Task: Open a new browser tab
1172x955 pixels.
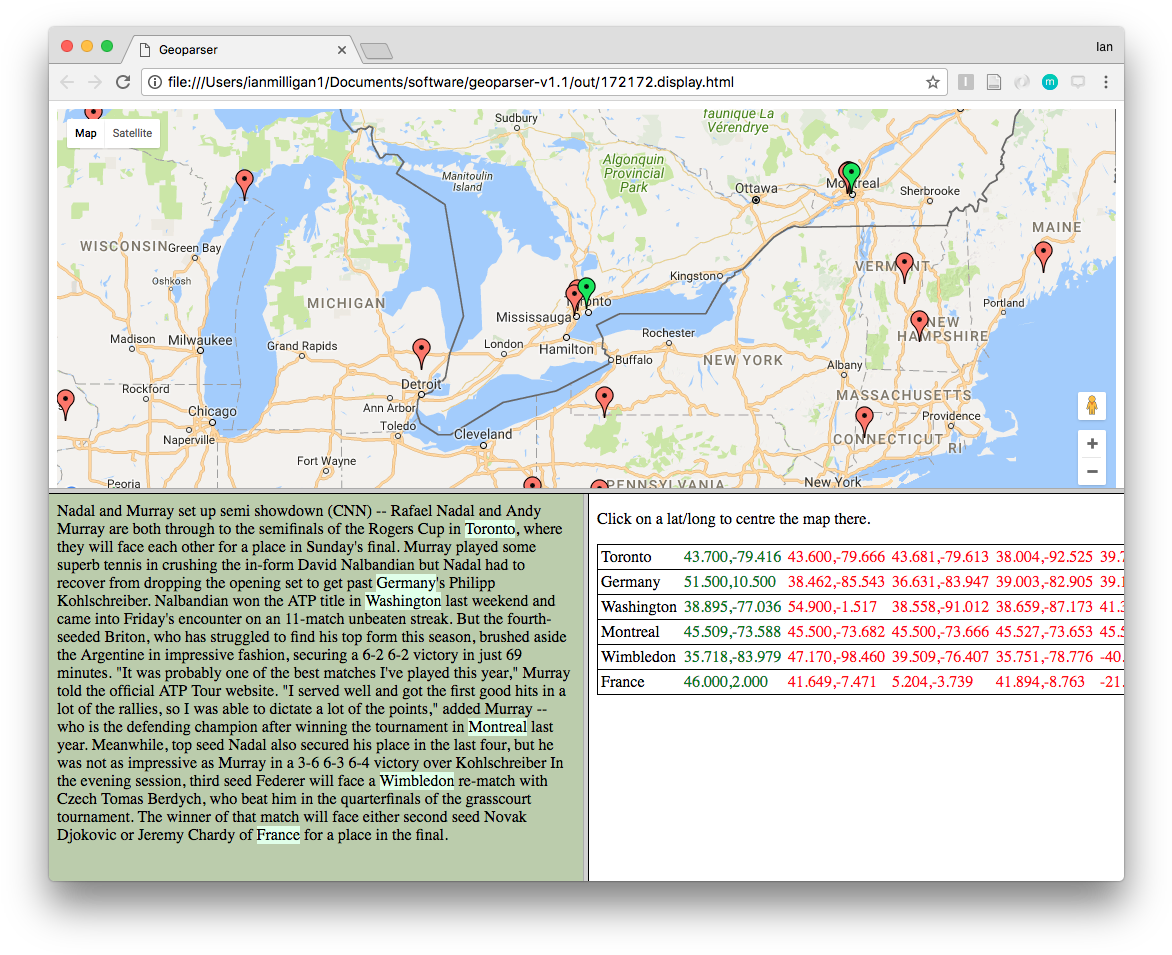Action: (376, 51)
